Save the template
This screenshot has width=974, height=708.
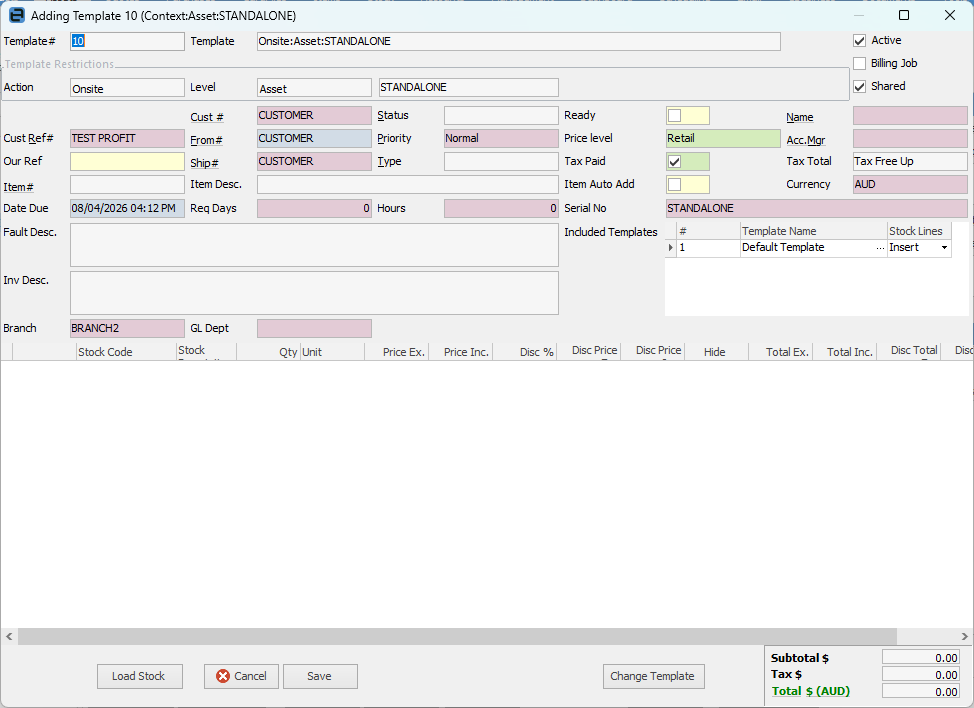click(x=320, y=676)
